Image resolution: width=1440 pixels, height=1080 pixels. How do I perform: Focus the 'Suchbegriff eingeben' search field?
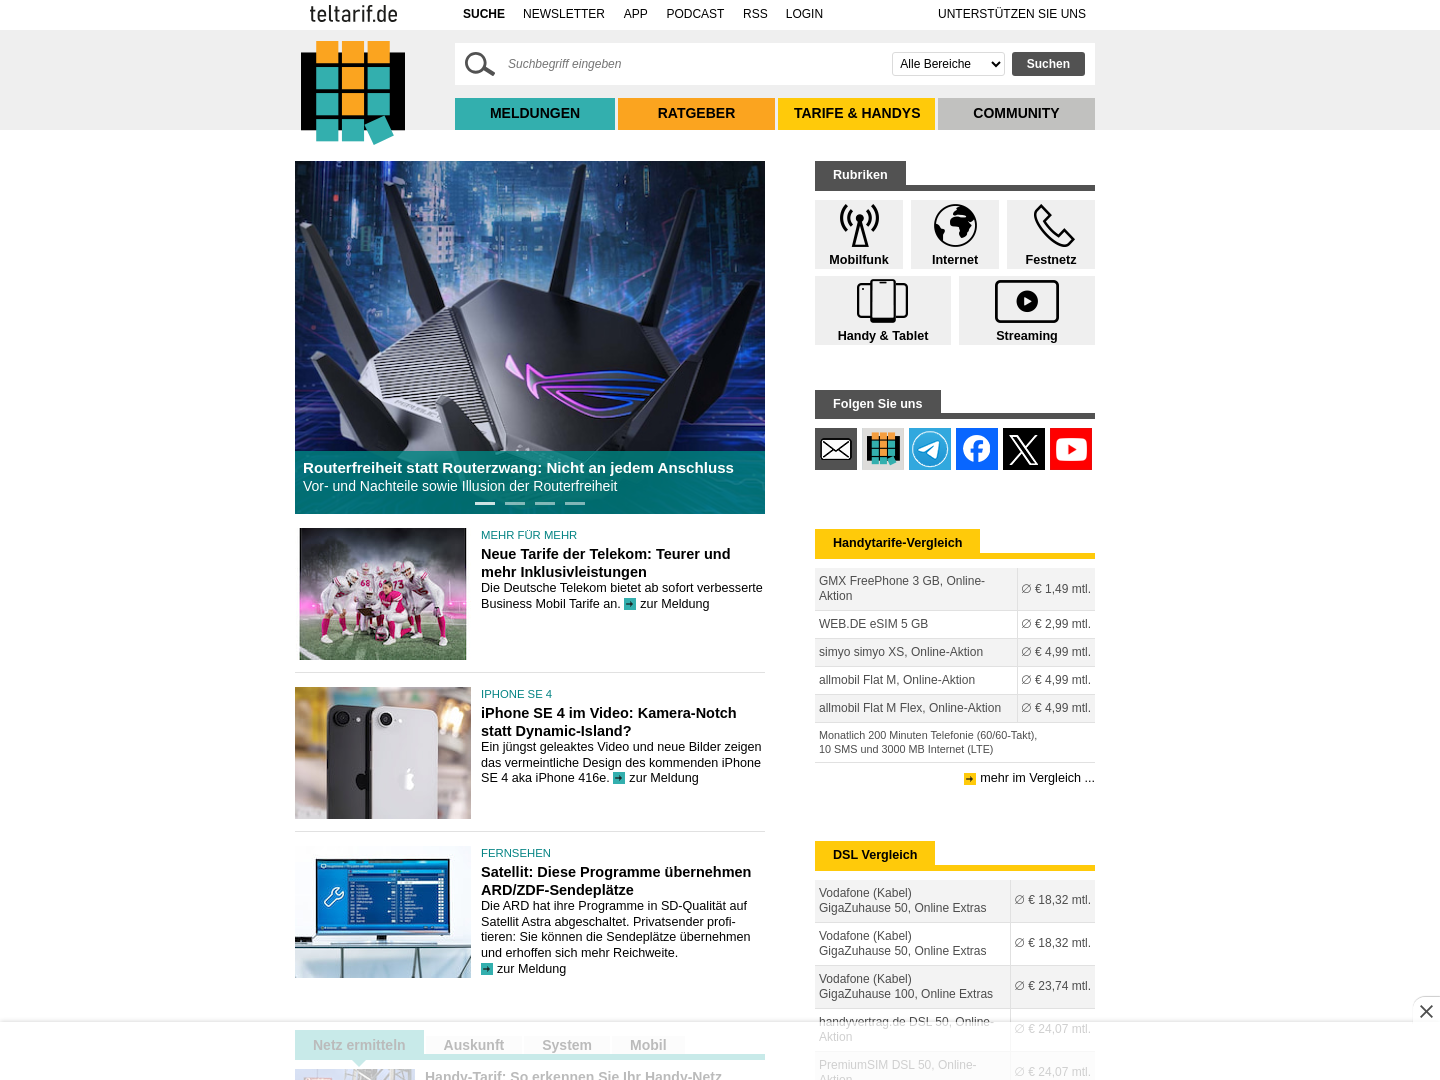click(695, 64)
